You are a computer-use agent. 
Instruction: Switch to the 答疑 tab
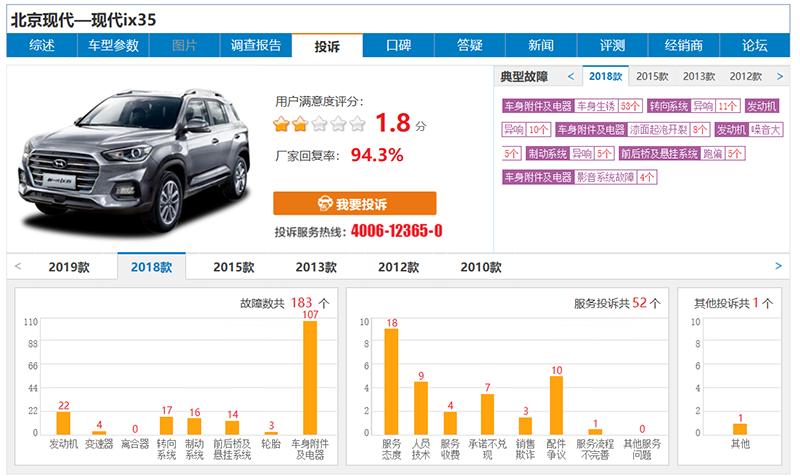pyautogui.click(x=470, y=45)
